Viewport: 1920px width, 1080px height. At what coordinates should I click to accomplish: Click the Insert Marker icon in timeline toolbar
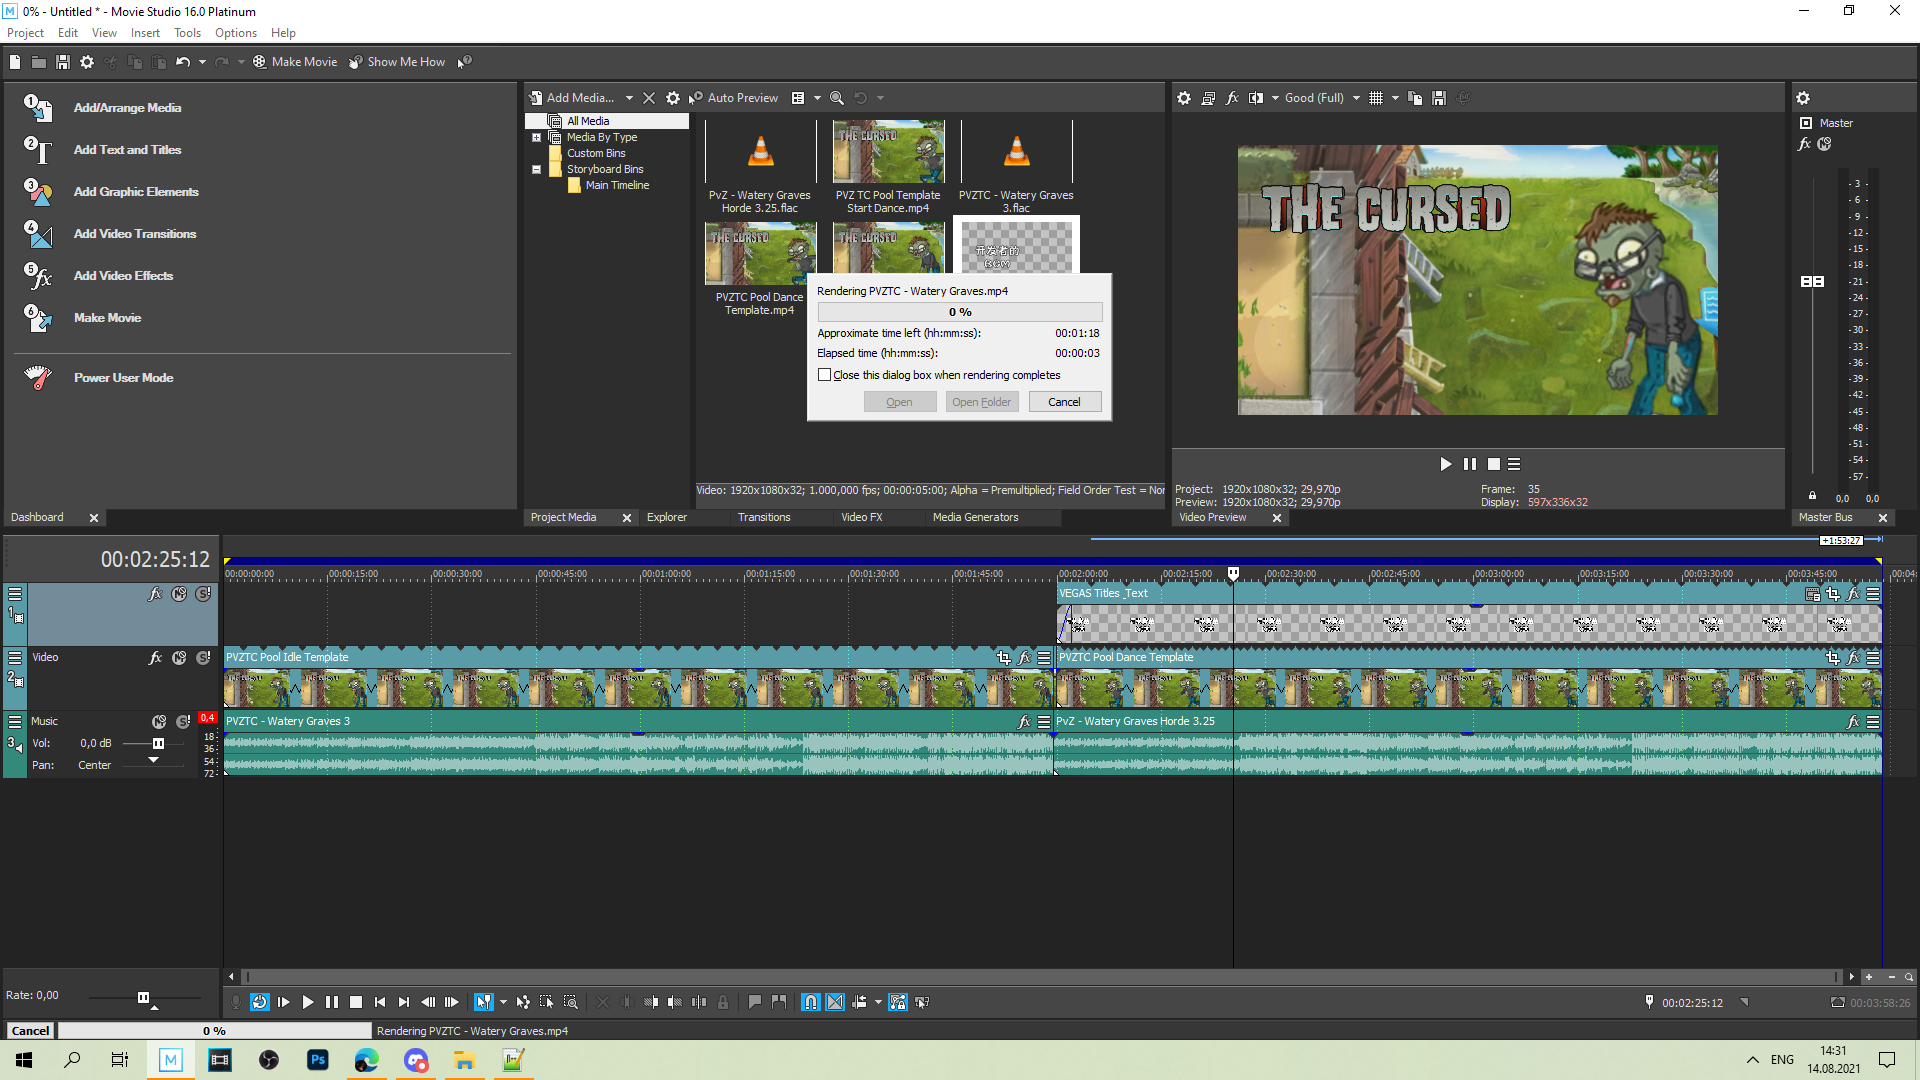click(x=755, y=1002)
